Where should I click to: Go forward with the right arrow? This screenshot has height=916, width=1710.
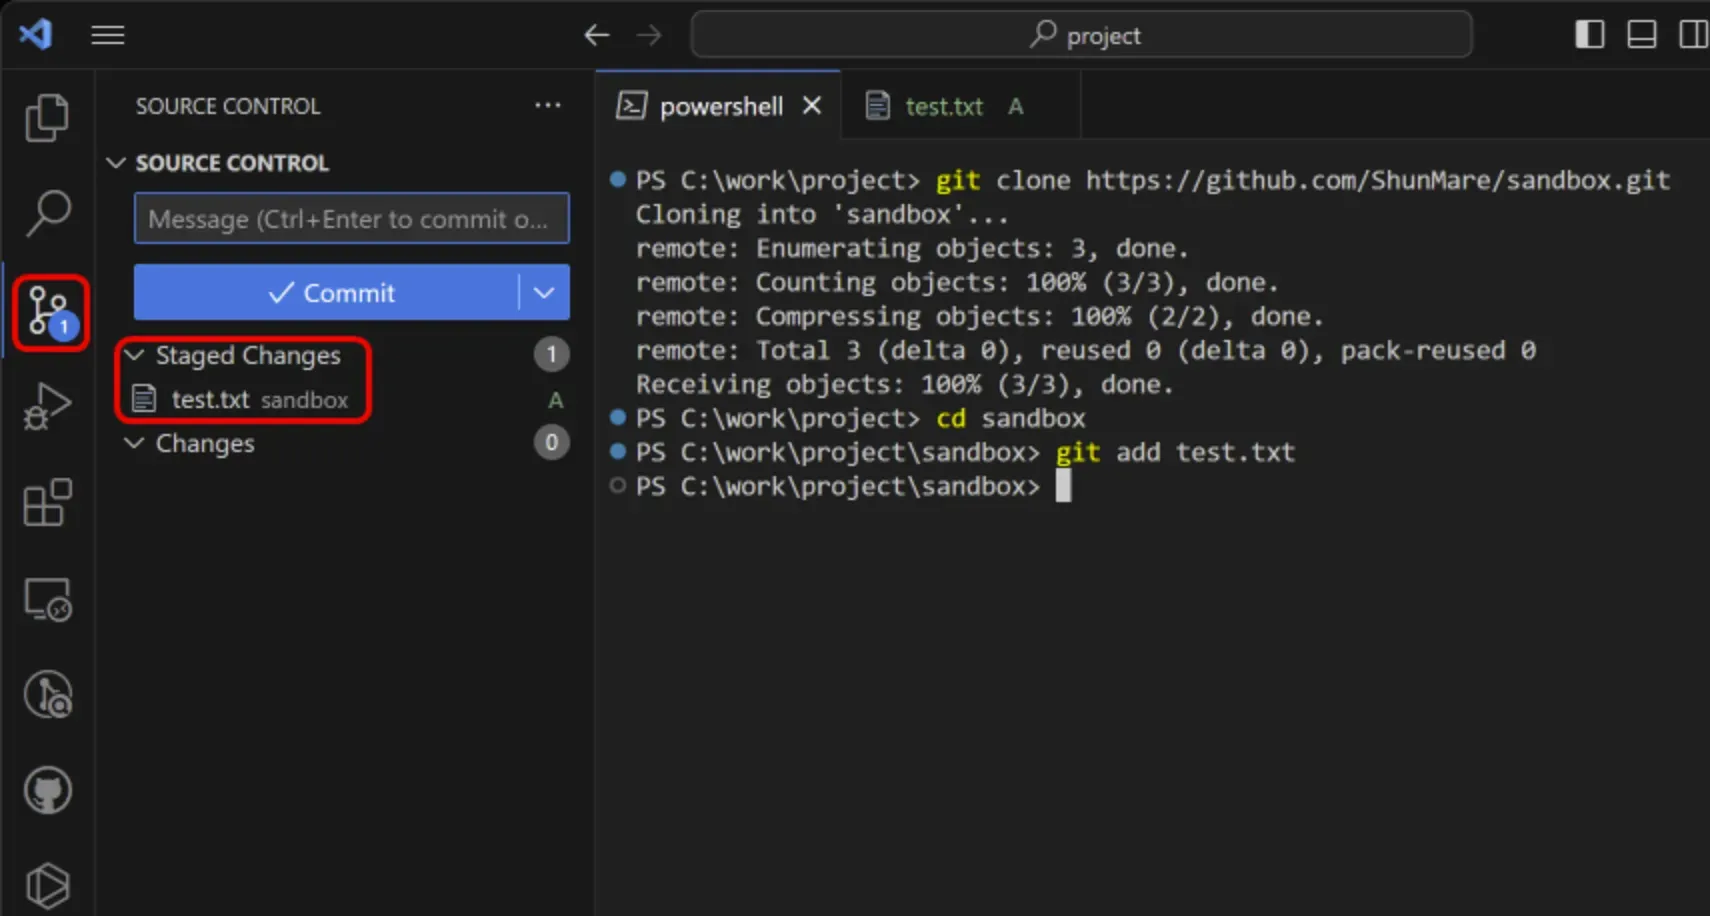[649, 35]
